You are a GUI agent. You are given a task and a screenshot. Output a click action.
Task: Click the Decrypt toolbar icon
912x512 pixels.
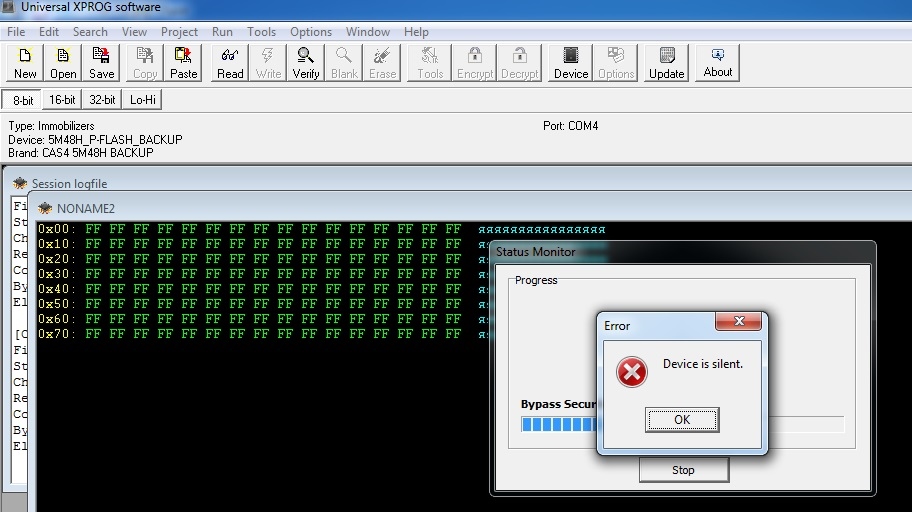519,63
